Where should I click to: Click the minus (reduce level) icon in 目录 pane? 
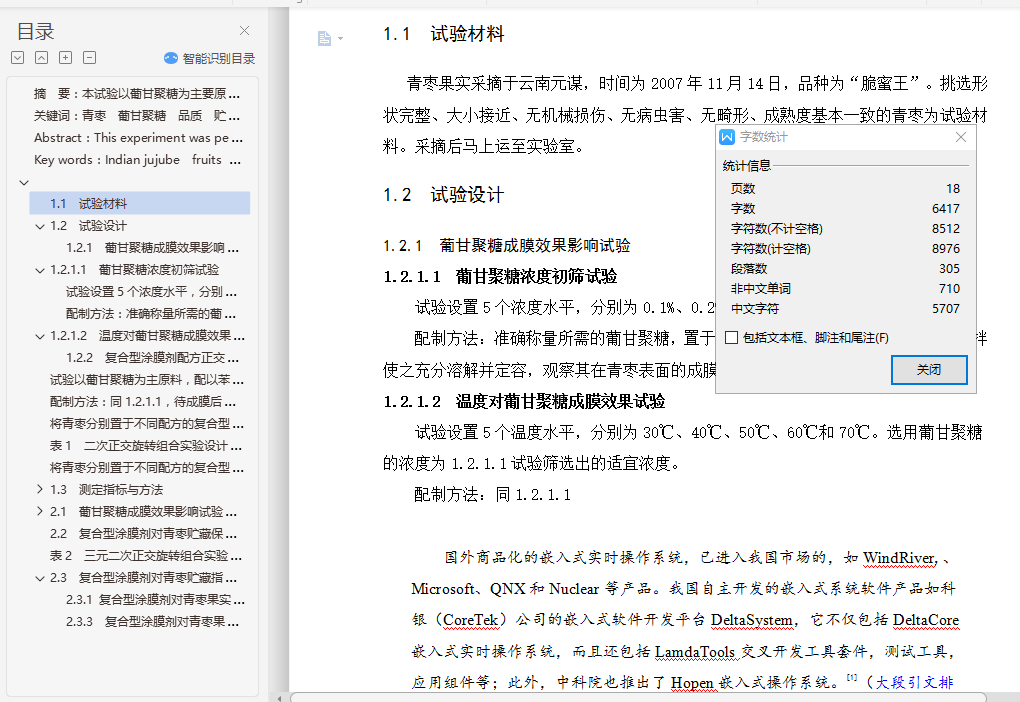pyautogui.click(x=90, y=58)
